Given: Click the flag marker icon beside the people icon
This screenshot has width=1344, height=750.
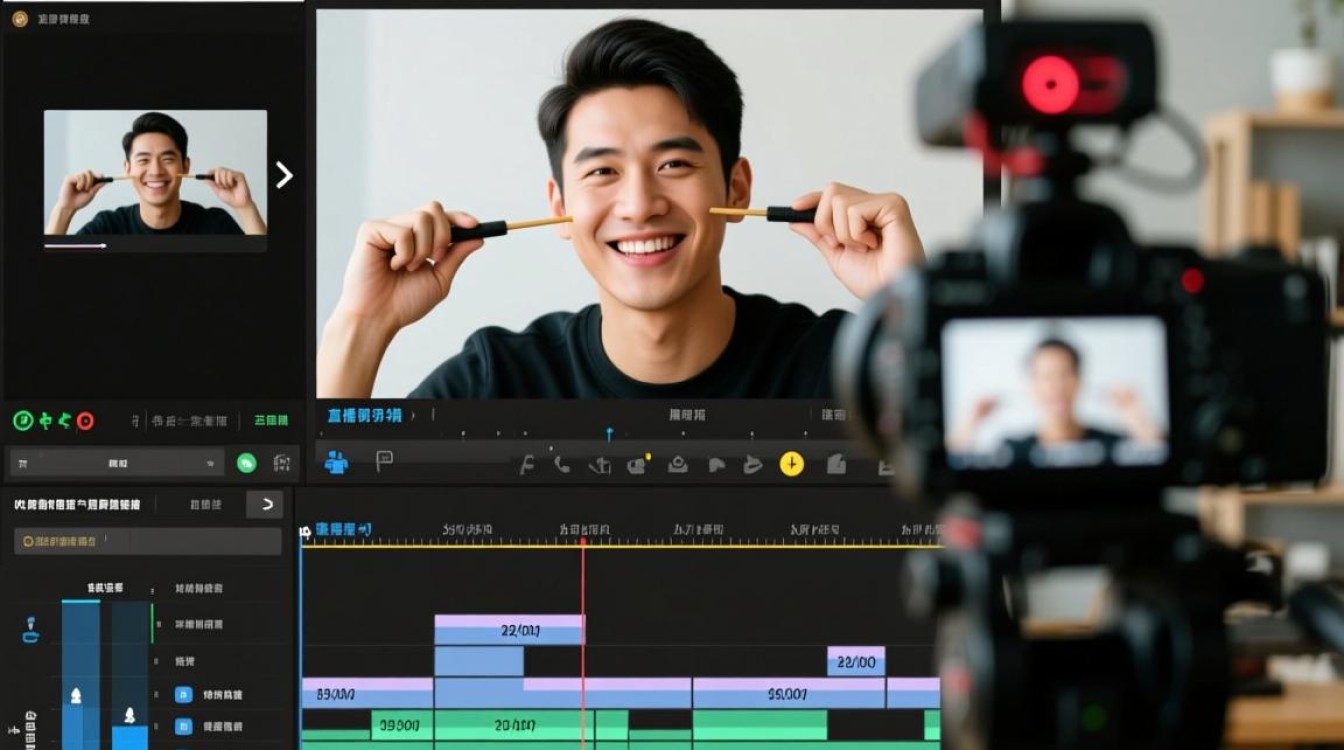Looking at the screenshot, I should (384, 460).
